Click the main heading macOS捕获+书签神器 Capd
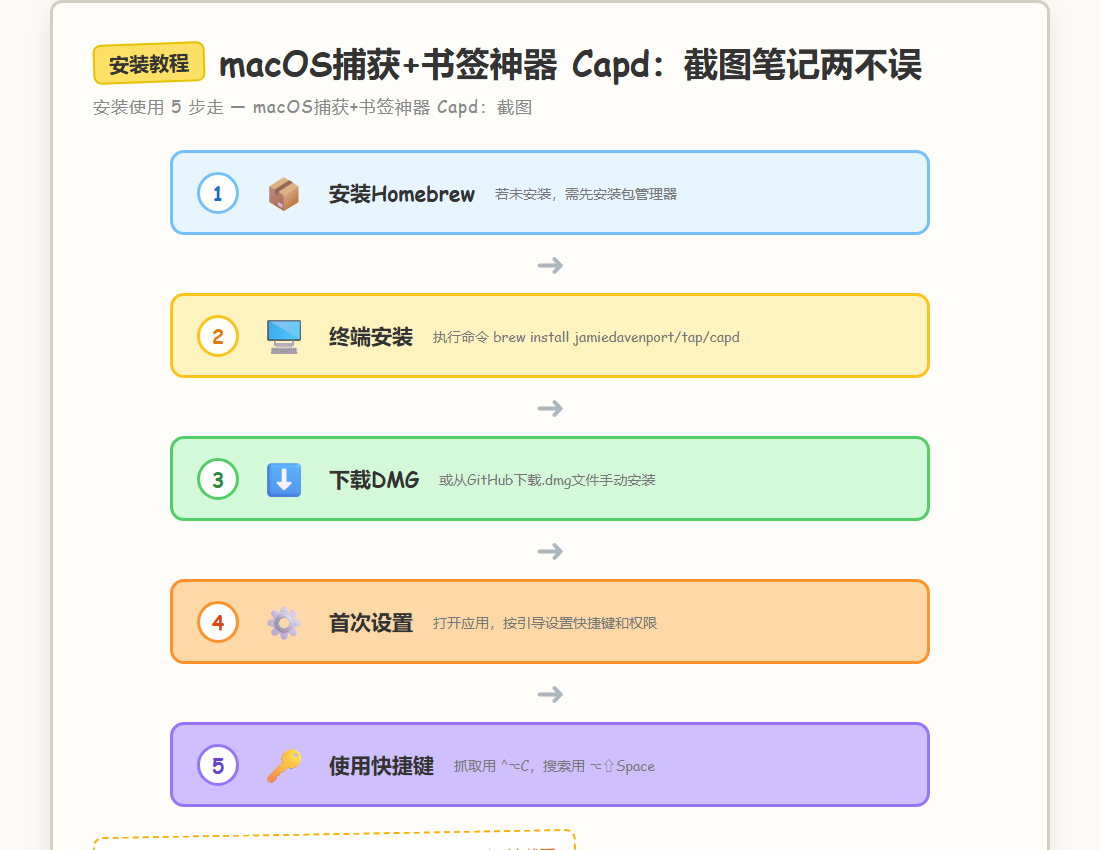The height and width of the screenshot is (850, 1100). [570, 65]
